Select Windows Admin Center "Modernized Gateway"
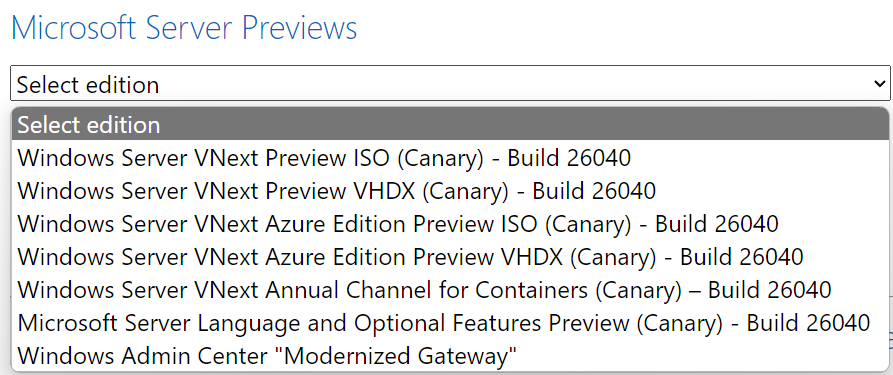 tap(450, 356)
